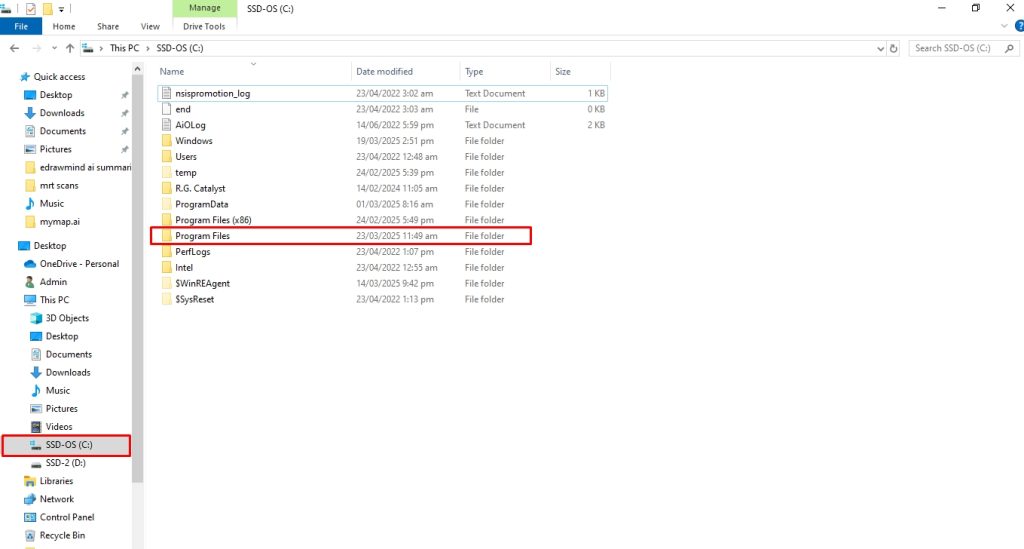The image size is (1024, 549).
Task: Select the Program Files (x86) folder name
Action: pos(213,220)
